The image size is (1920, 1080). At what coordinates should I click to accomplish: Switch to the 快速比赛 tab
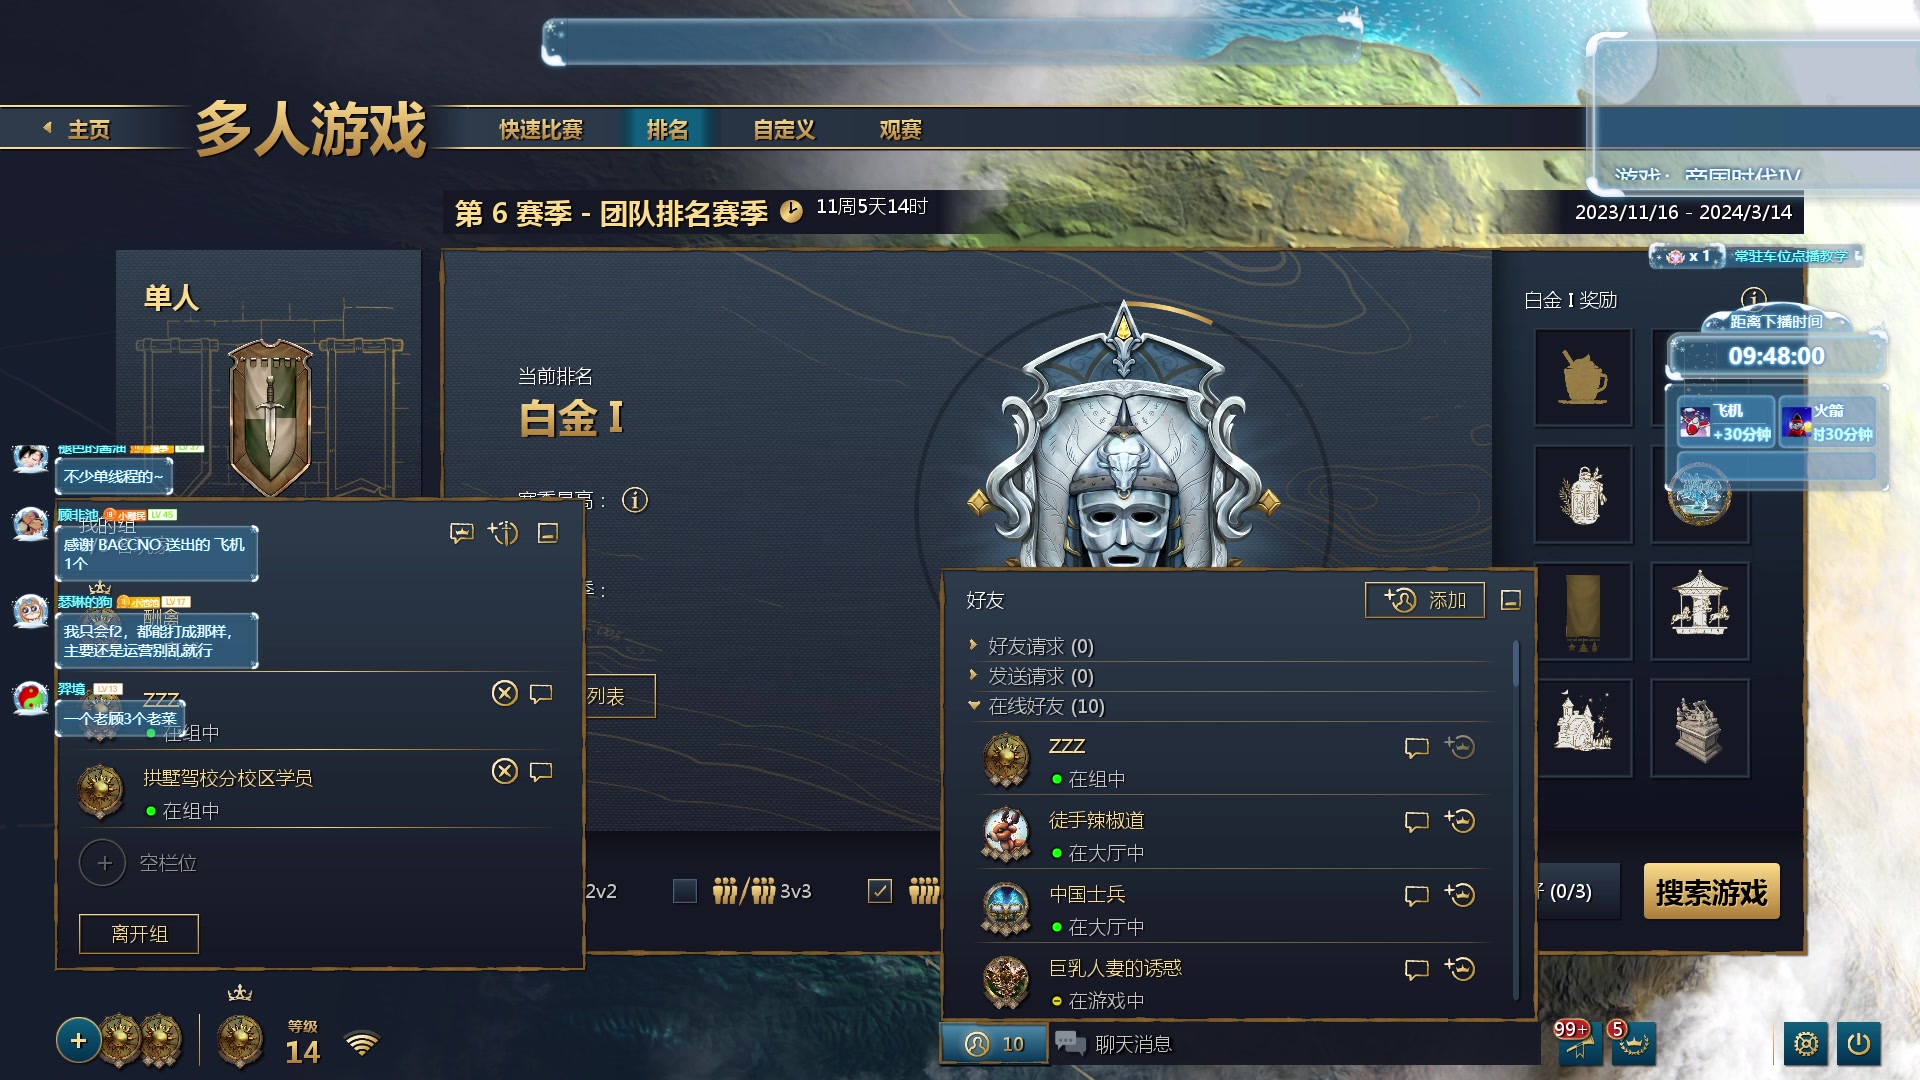[541, 130]
